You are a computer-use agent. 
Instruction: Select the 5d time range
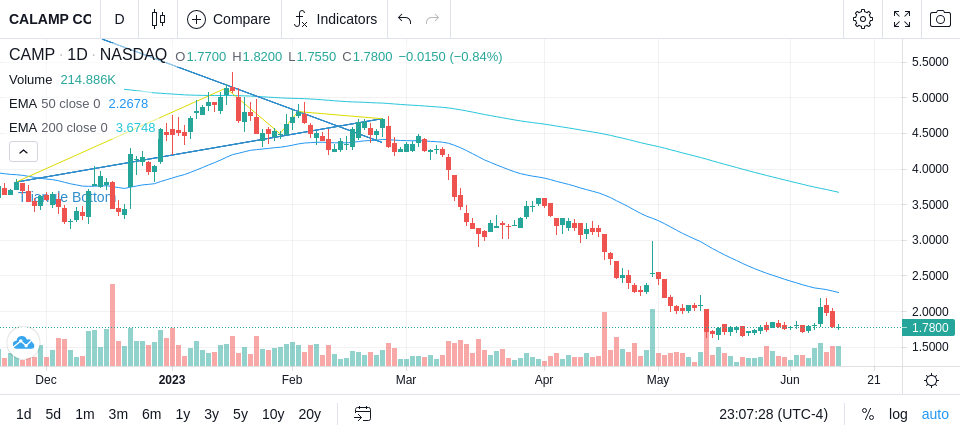(53, 415)
